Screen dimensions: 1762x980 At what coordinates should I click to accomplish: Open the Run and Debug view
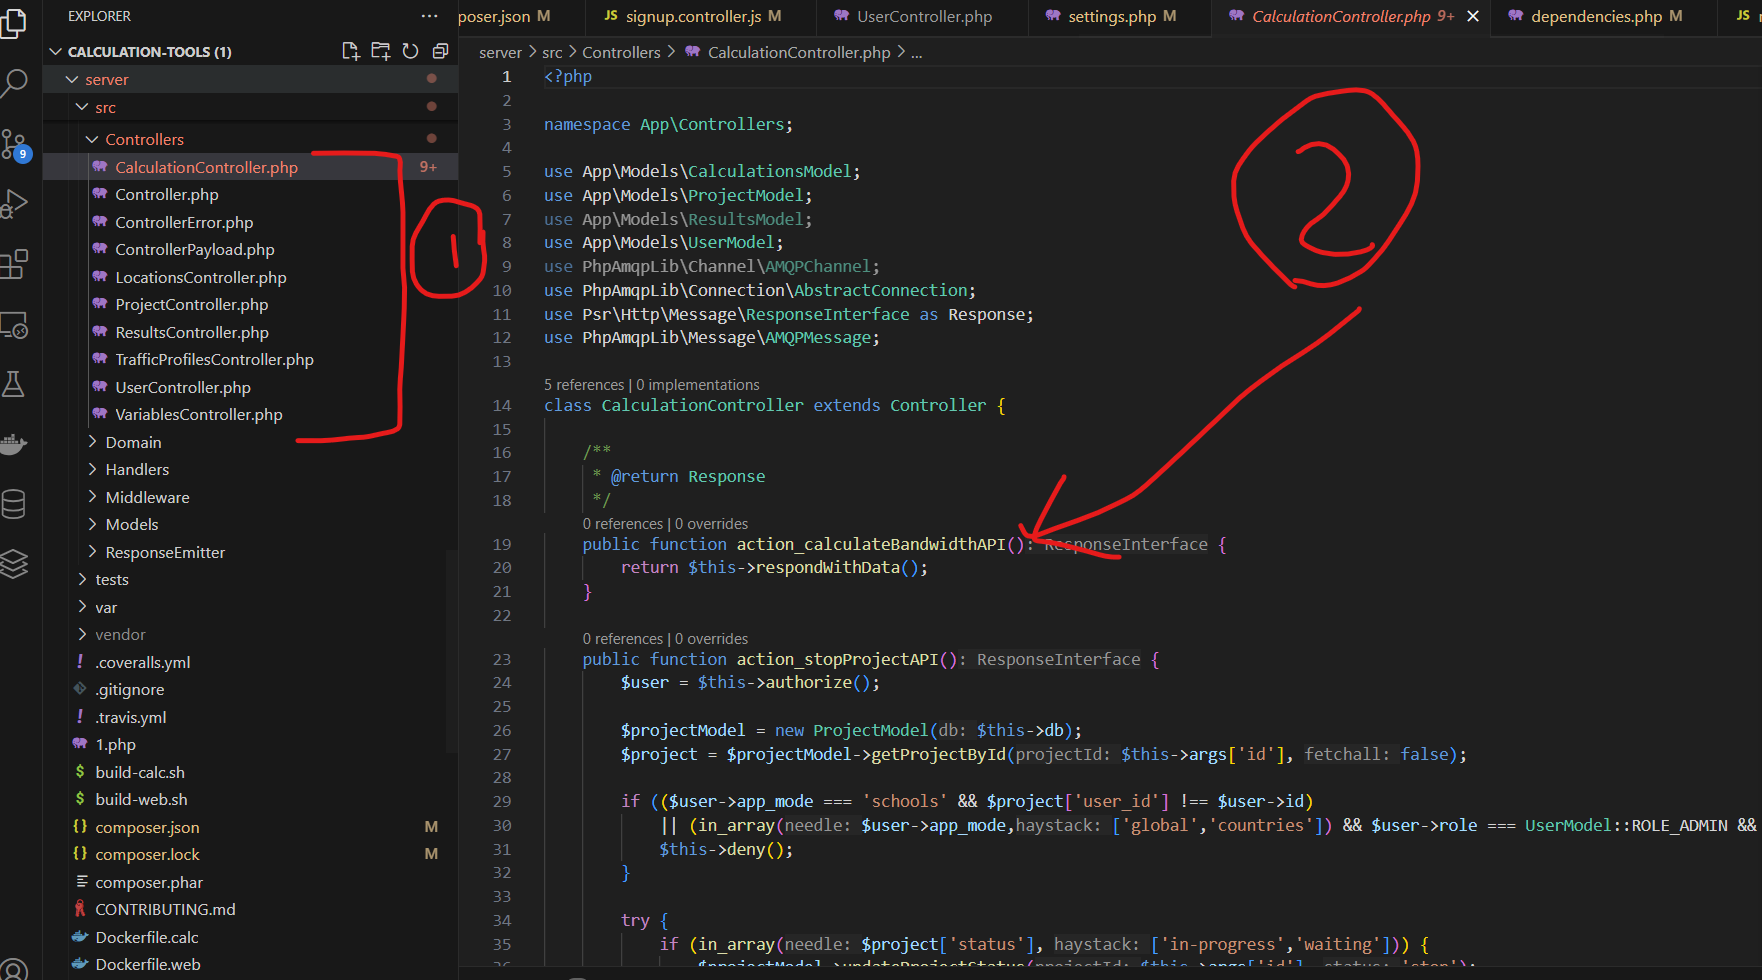coord(14,203)
